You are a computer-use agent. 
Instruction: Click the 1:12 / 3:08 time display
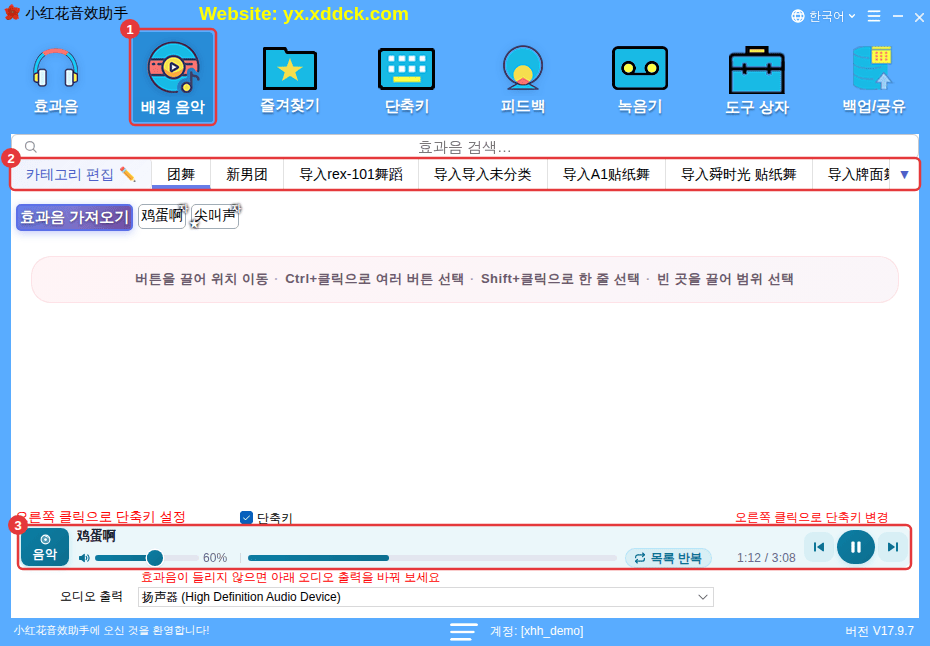(766, 558)
